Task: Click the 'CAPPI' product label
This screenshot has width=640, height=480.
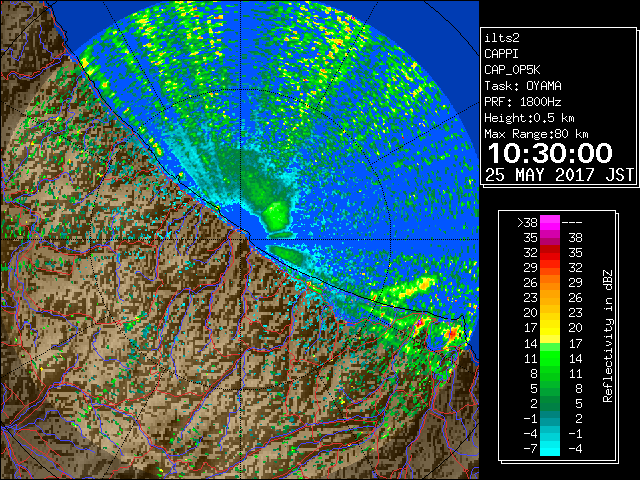Action: (x=501, y=54)
